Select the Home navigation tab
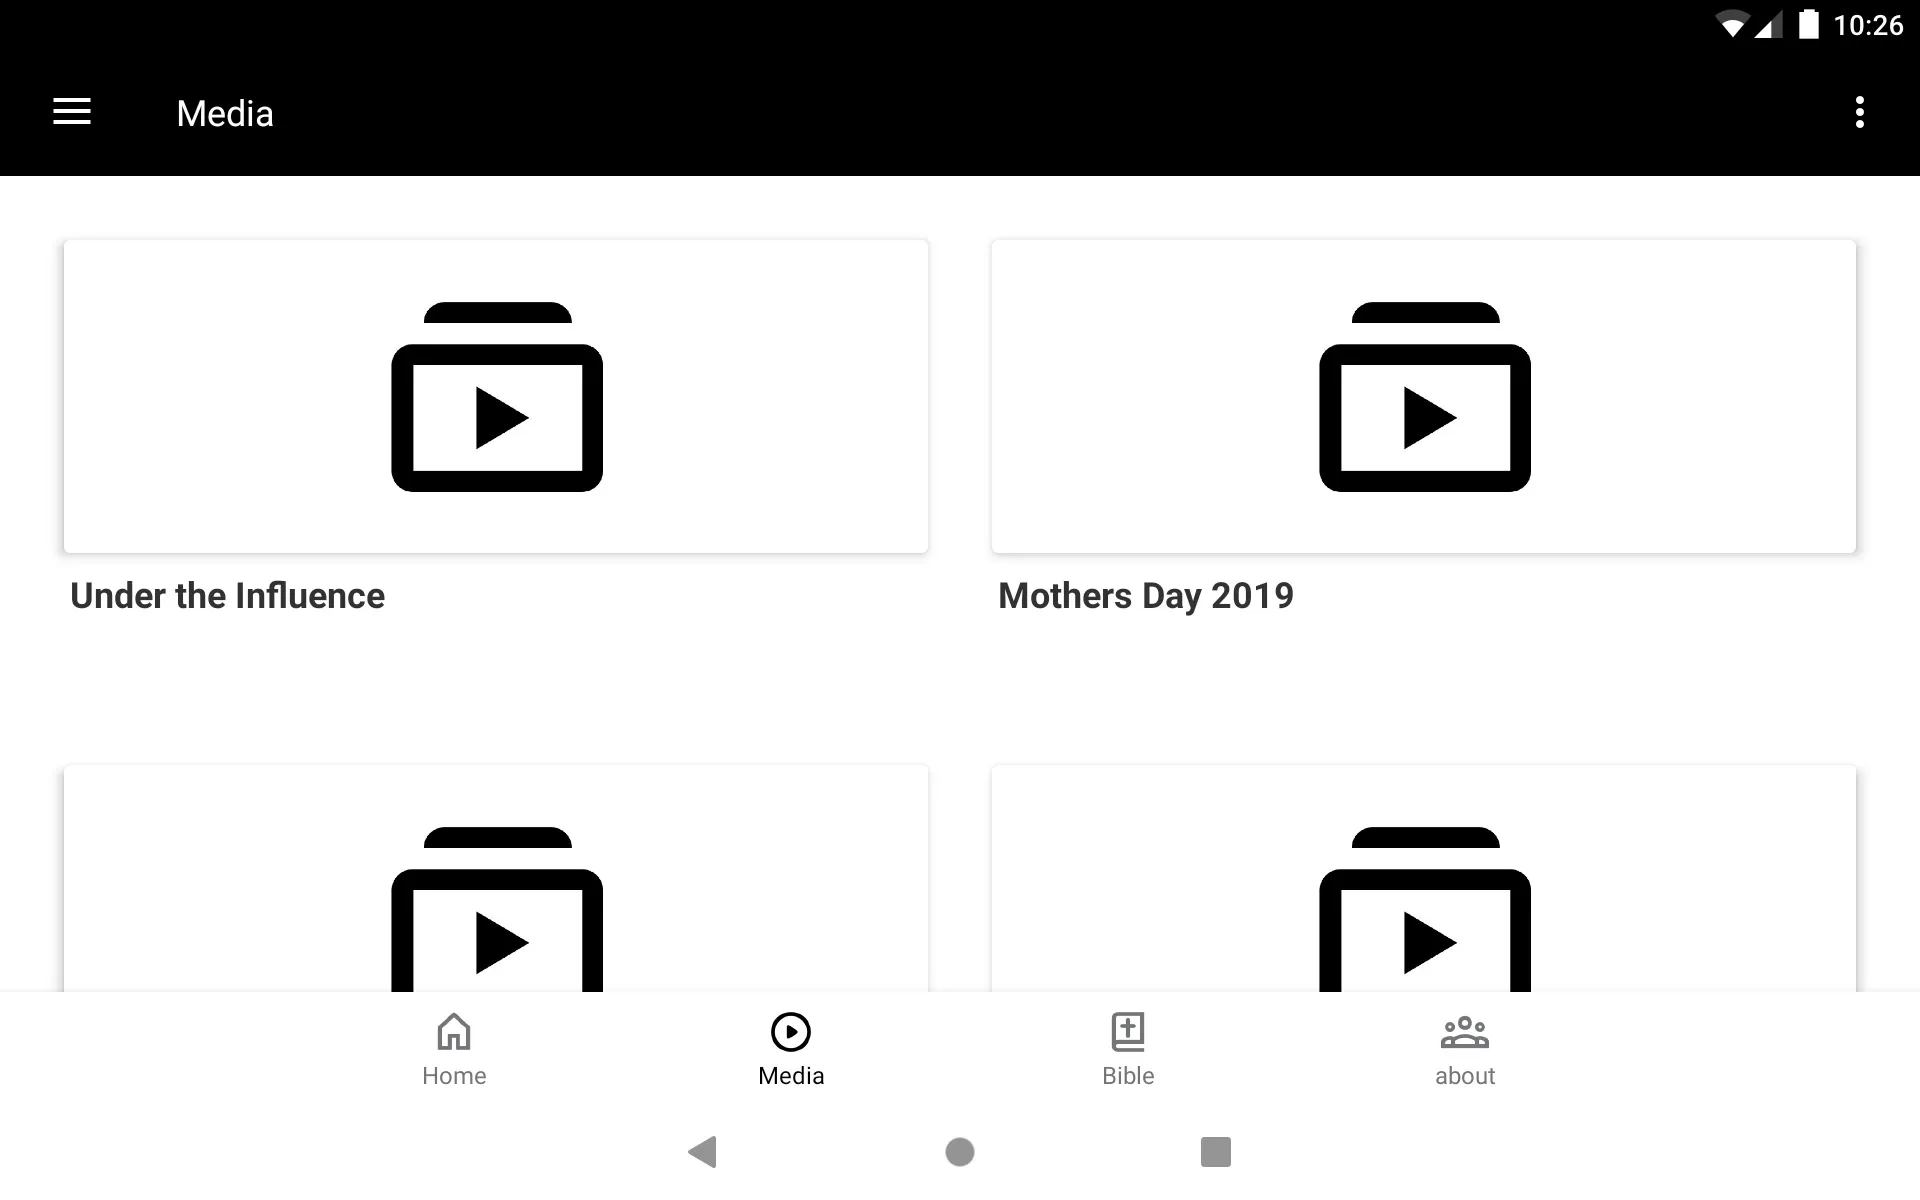This screenshot has height=1200, width=1920. tap(453, 1048)
